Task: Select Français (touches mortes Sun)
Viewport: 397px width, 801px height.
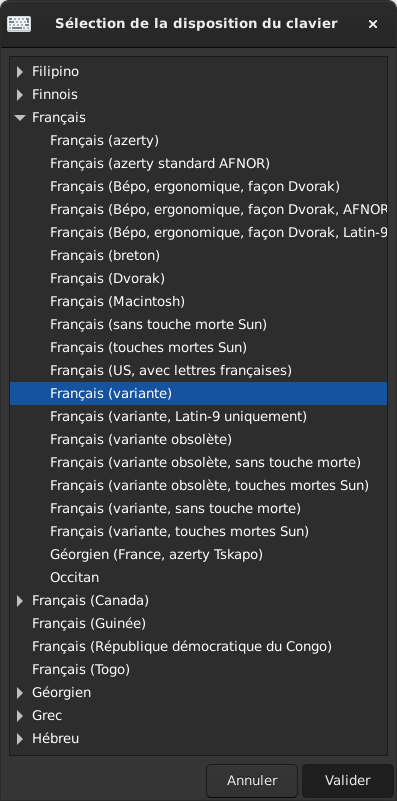Action: (198, 347)
